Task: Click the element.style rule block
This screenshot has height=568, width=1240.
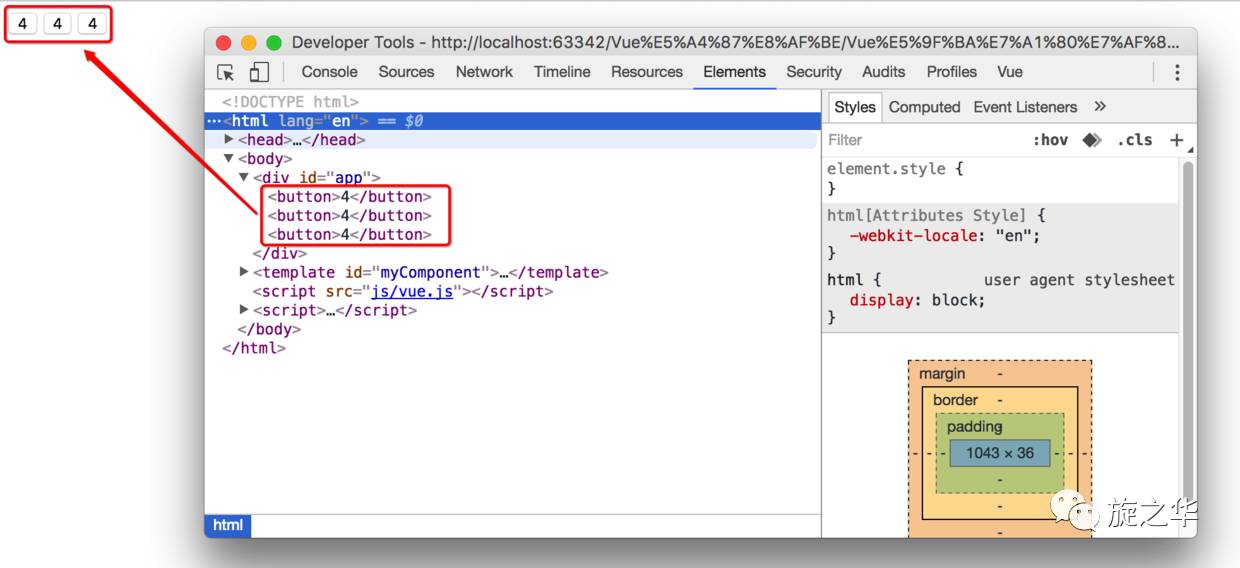Action: pyautogui.click(x=1000, y=179)
